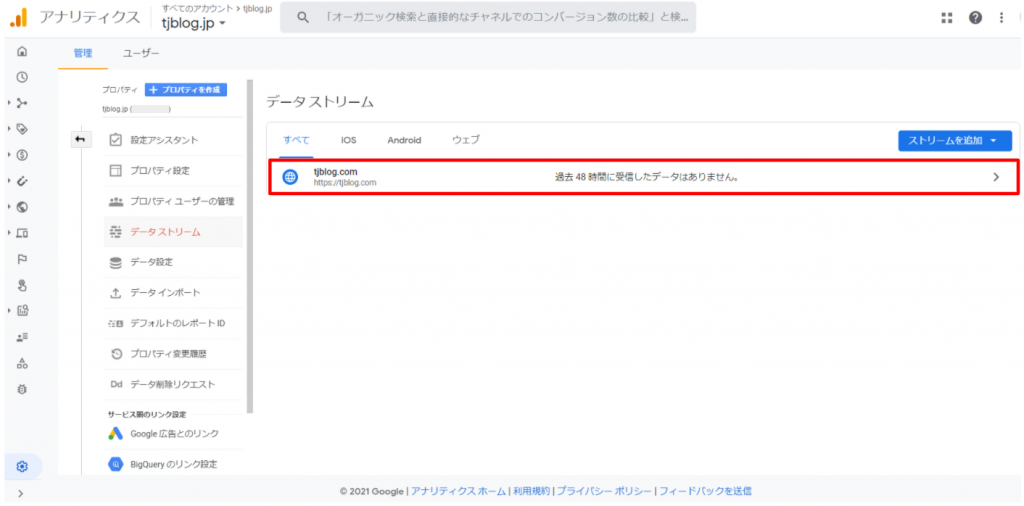The width and height of the screenshot is (1024, 506).
Task: Follow the アナリティクス ホーム footer link
Action: tap(458, 491)
